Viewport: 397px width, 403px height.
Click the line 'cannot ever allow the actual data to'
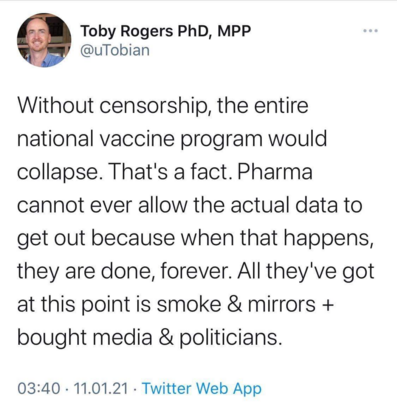190,205
